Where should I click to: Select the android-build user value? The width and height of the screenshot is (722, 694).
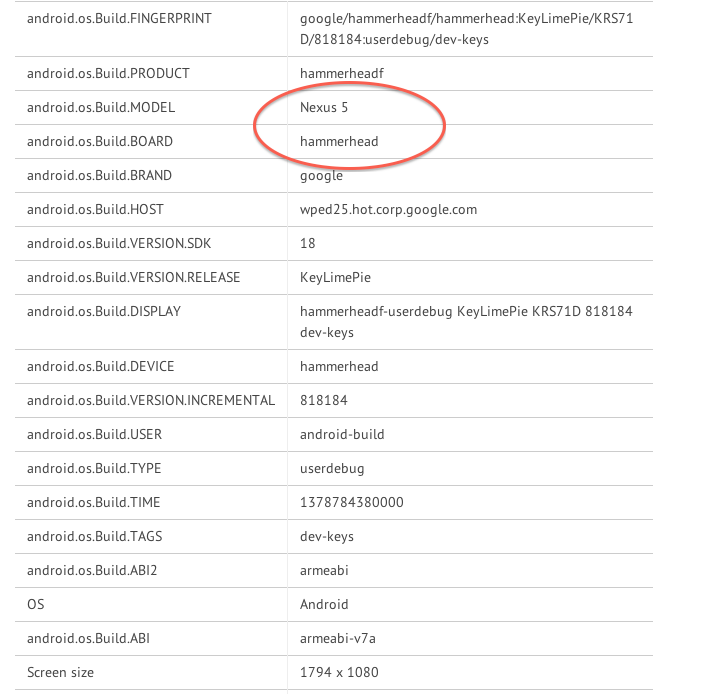[x=342, y=434]
